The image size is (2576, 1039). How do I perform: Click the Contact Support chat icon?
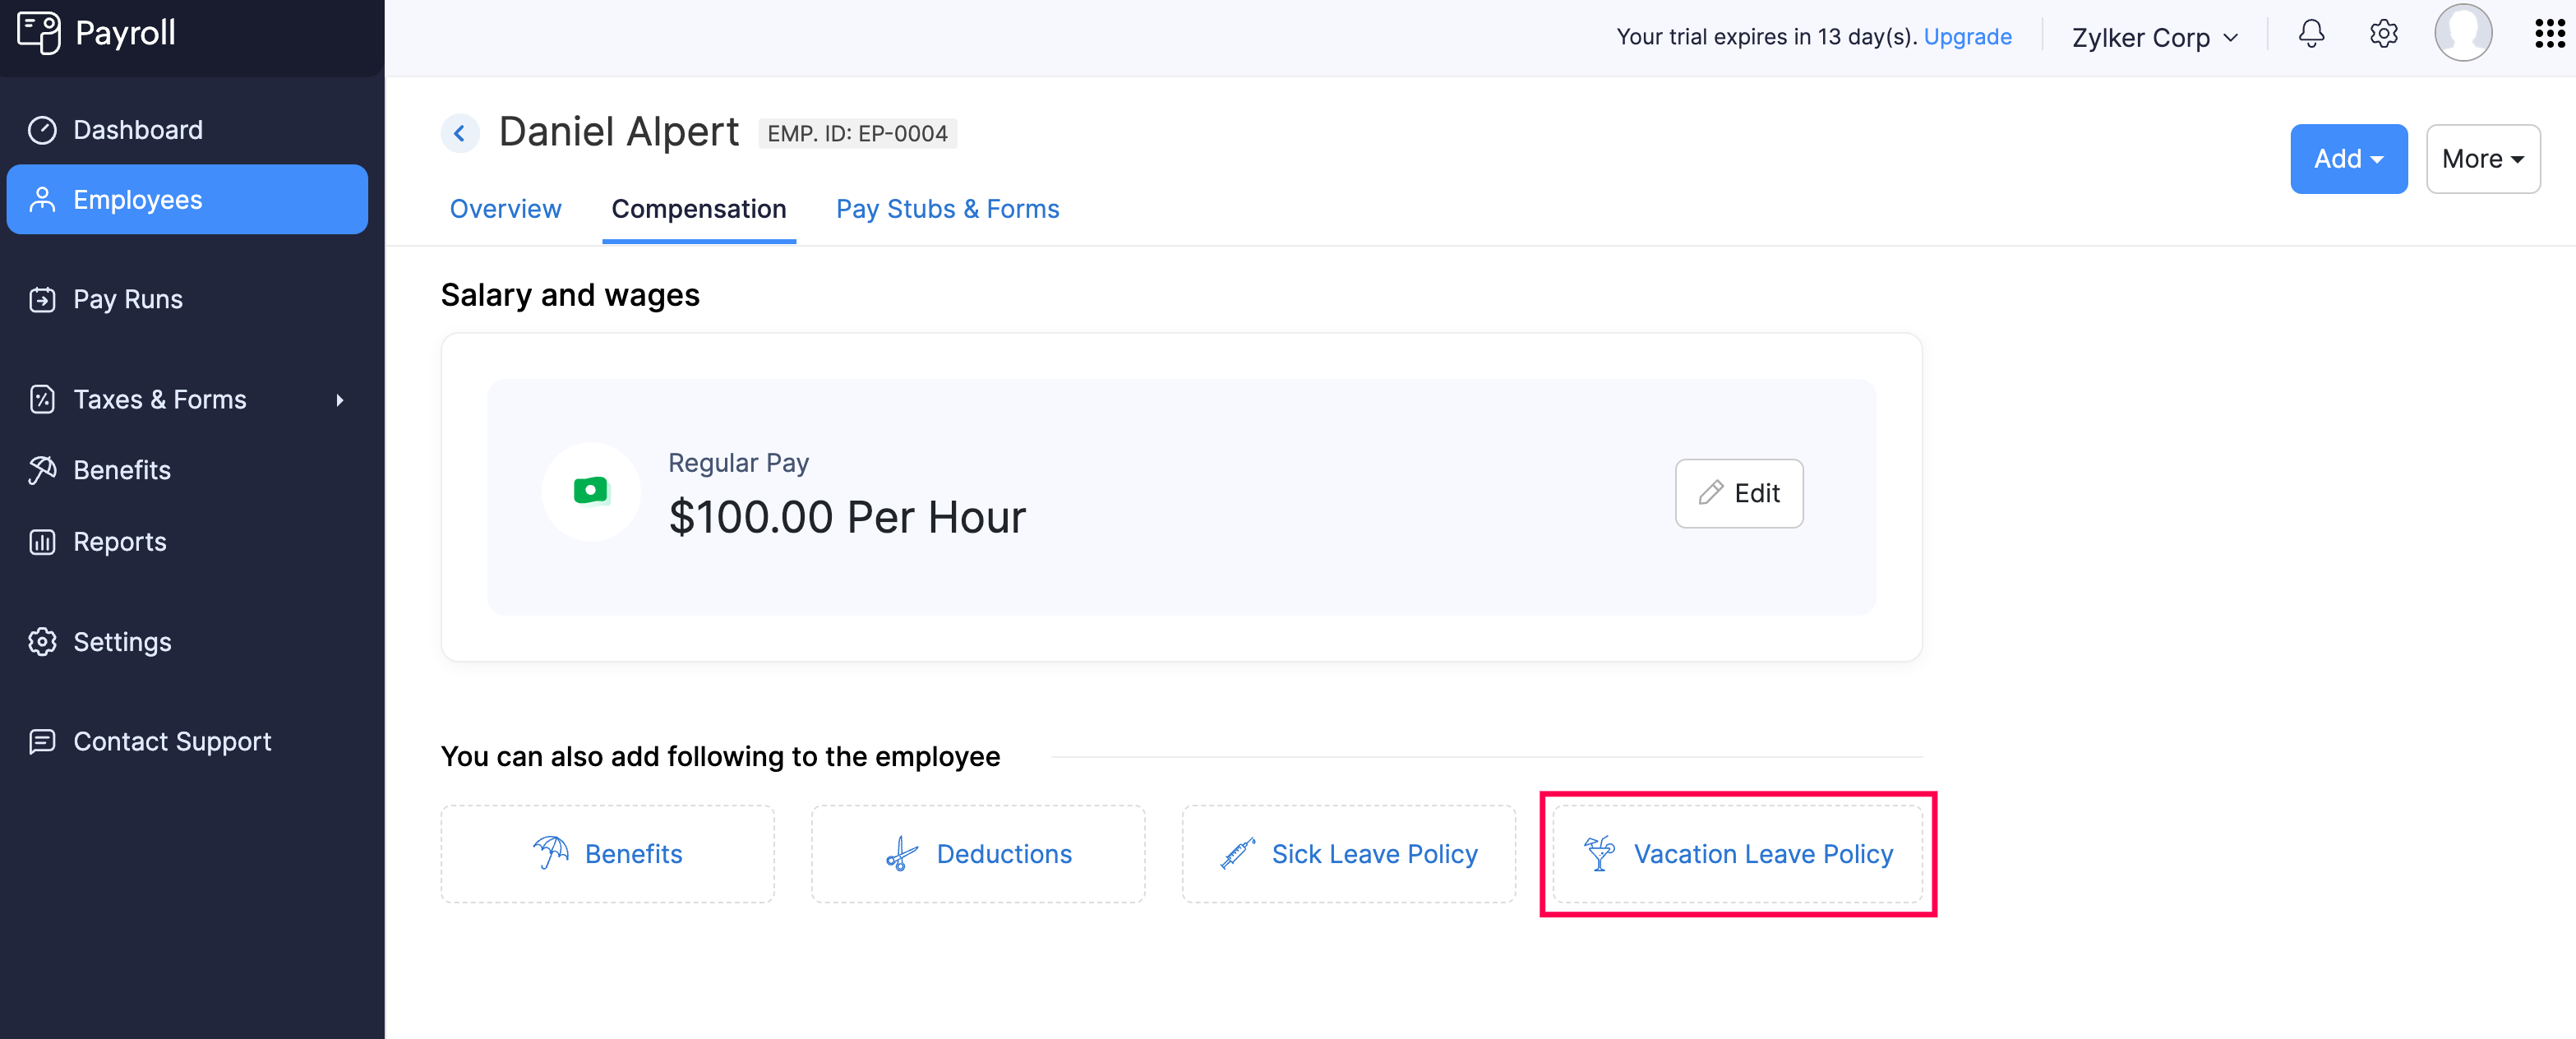click(x=42, y=741)
